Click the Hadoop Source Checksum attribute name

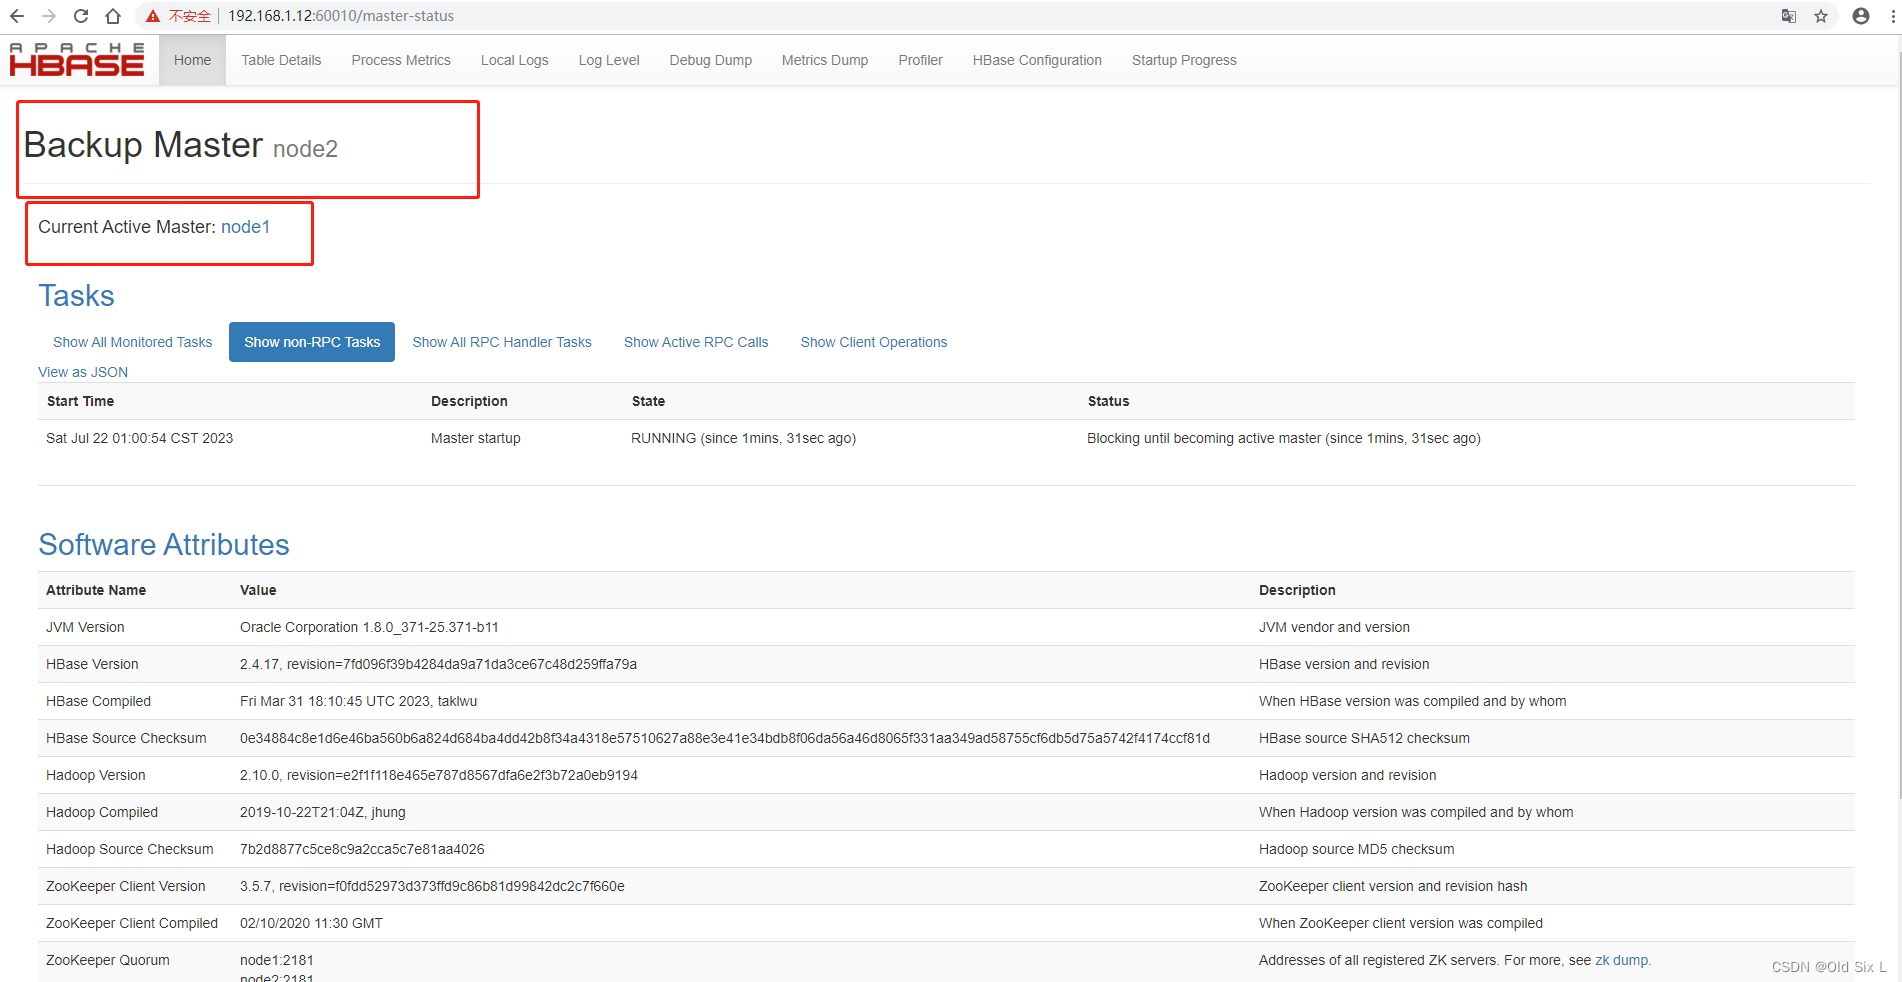(130, 849)
